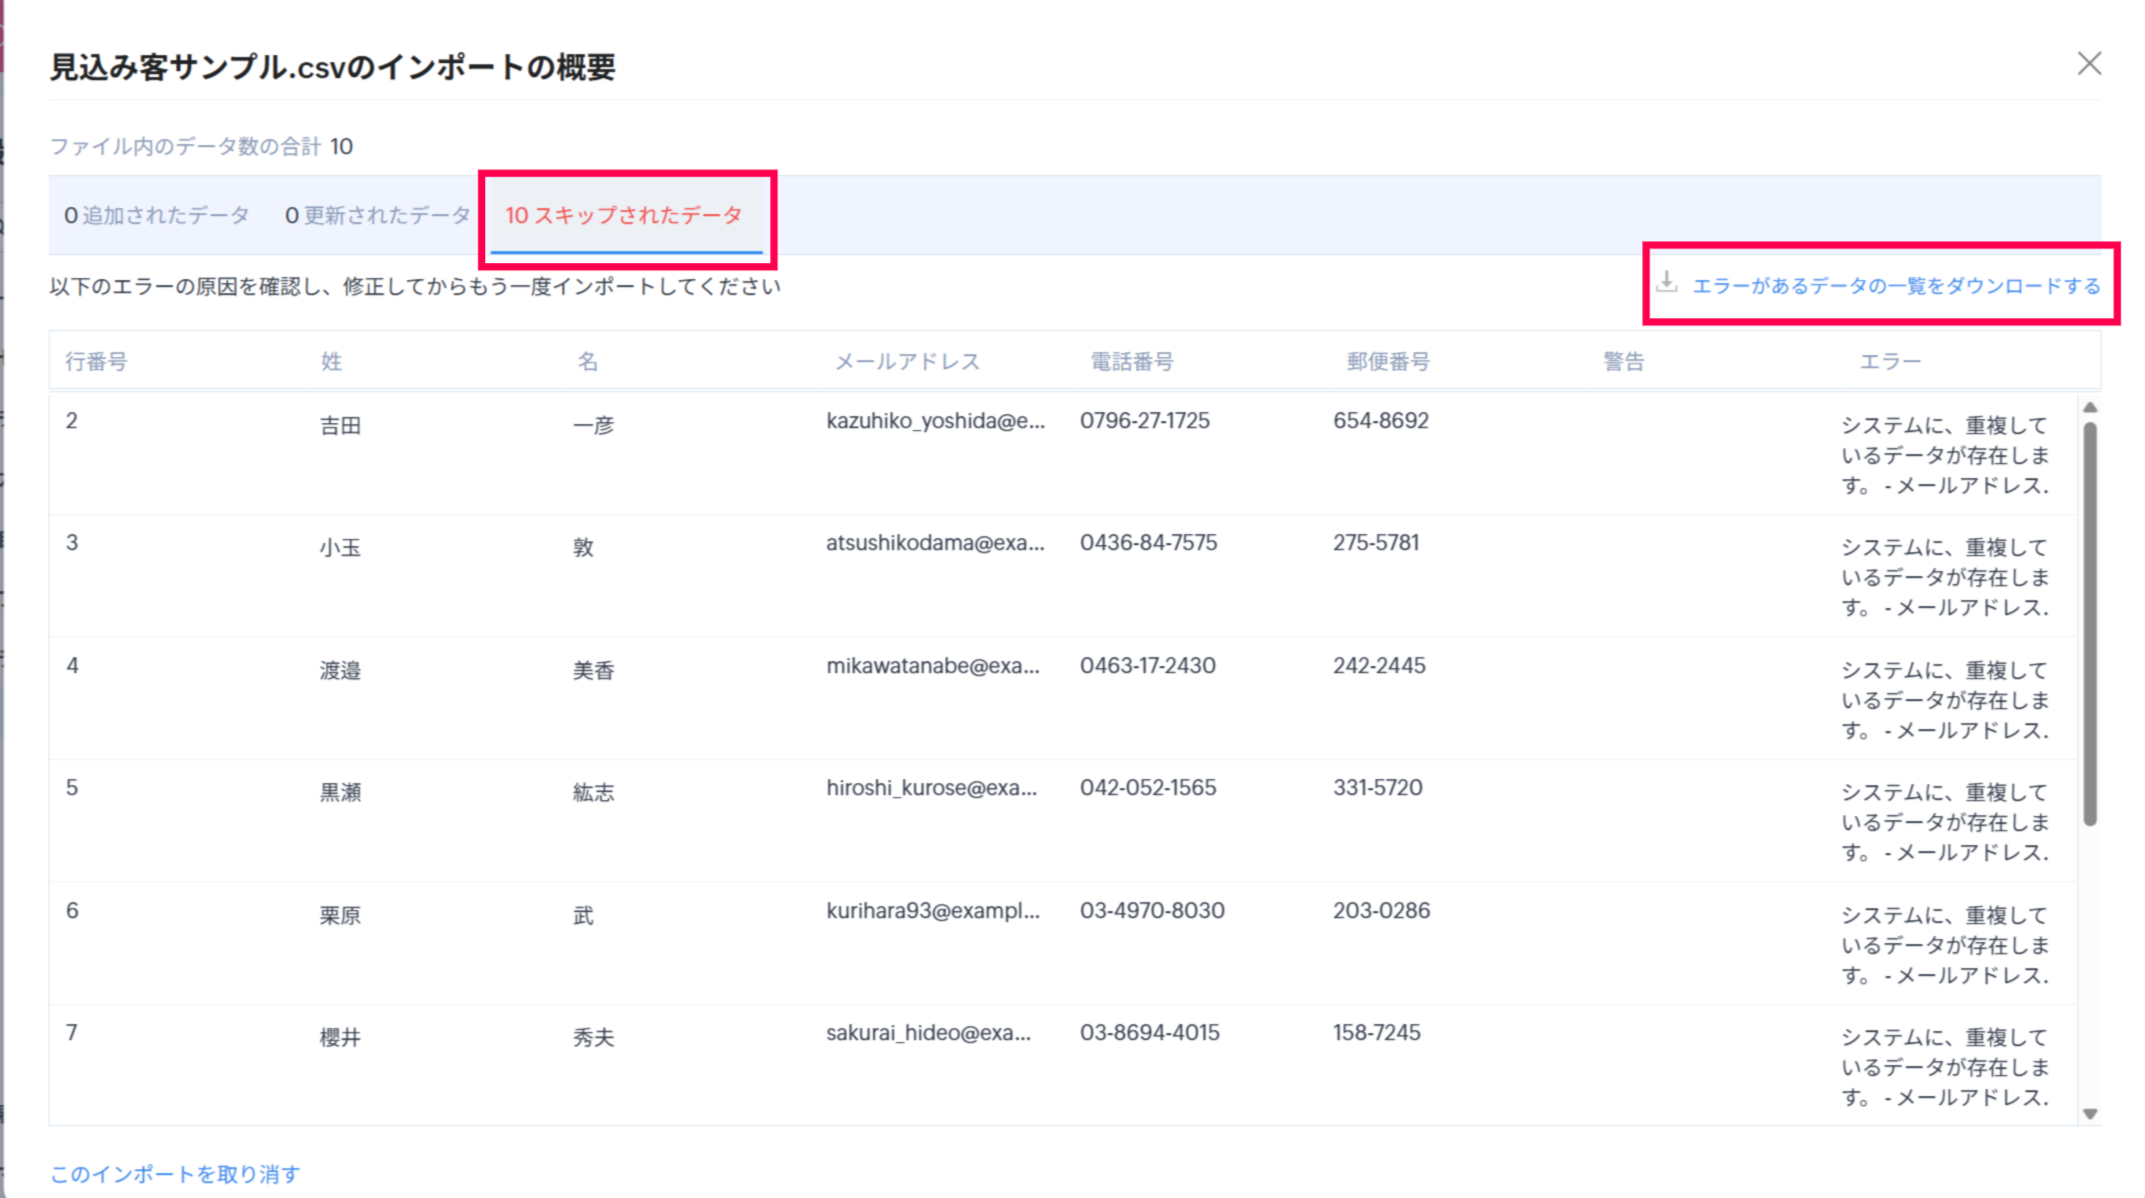Image resolution: width=2145 pixels, height=1198 pixels.
Task: Select the row for 吉田 一彦
Action: (x=340, y=426)
